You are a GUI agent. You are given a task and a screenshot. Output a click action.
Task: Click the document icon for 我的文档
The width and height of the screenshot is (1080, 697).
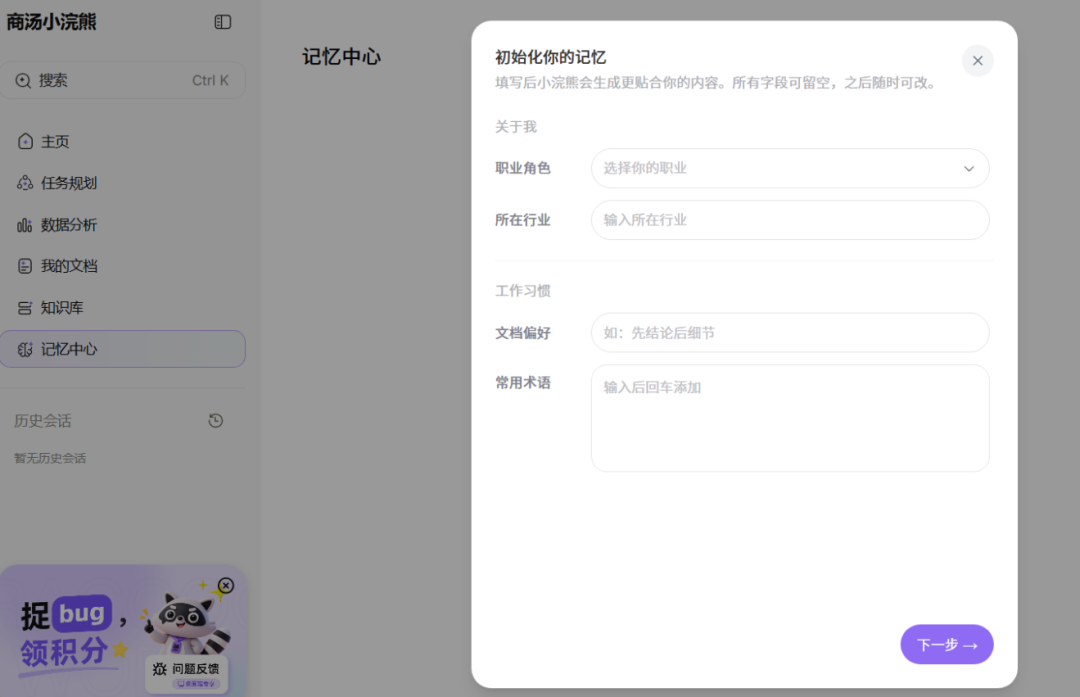click(x=25, y=266)
